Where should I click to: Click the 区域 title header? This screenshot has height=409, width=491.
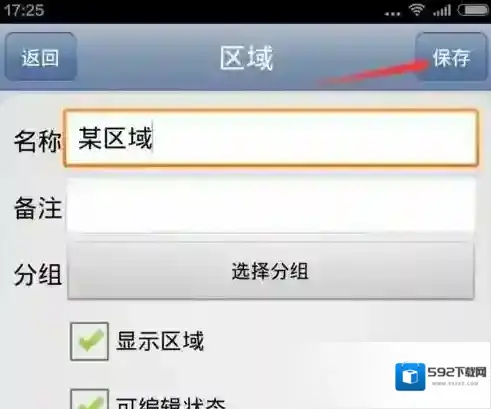click(x=247, y=58)
